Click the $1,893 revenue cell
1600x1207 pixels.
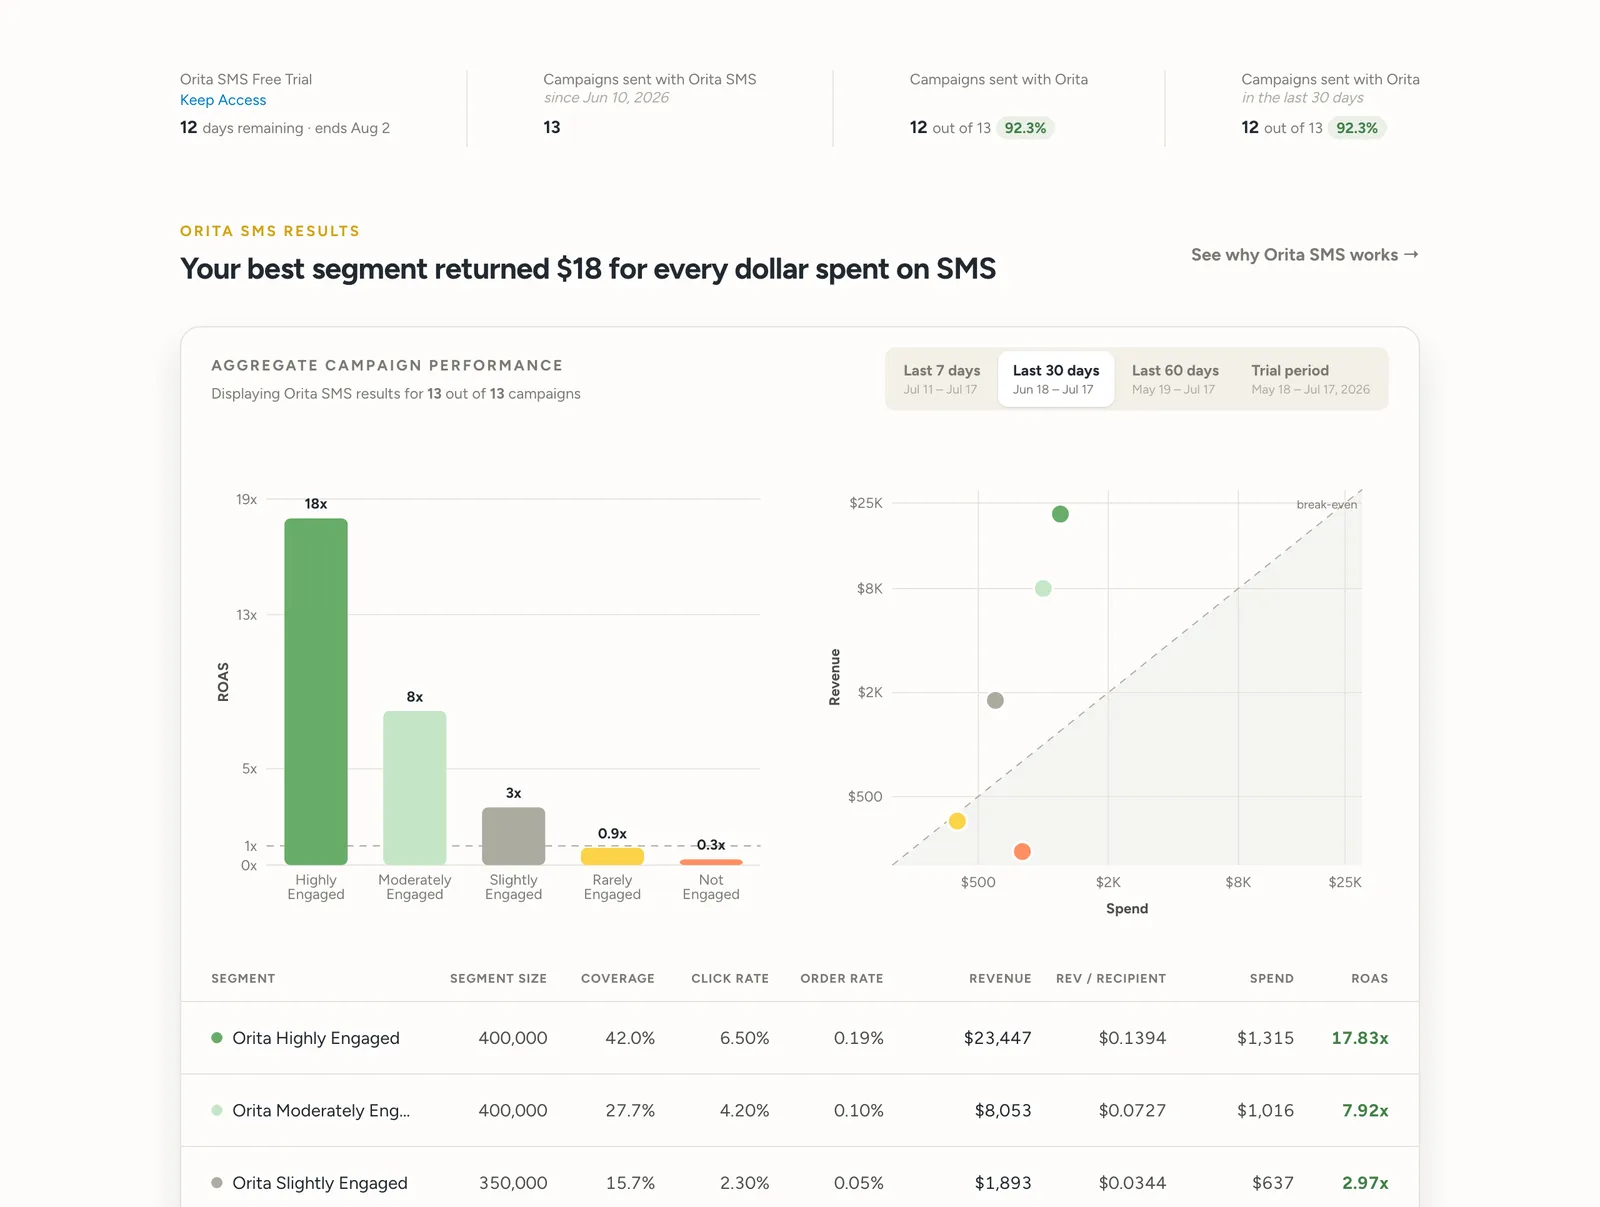1003,1183
